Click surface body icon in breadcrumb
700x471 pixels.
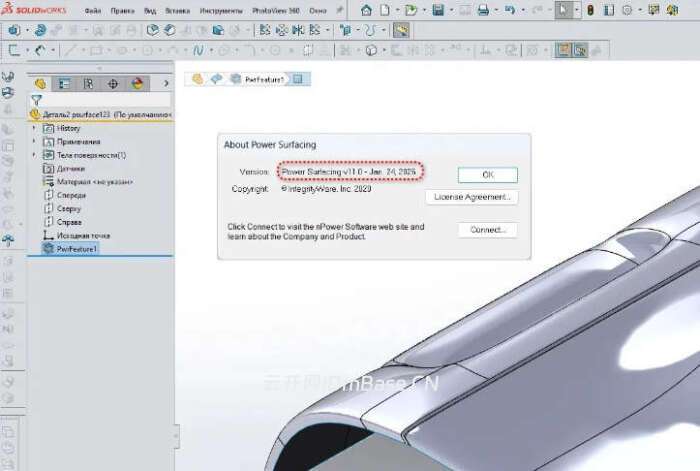pyautogui.click(x=217, y=79)
